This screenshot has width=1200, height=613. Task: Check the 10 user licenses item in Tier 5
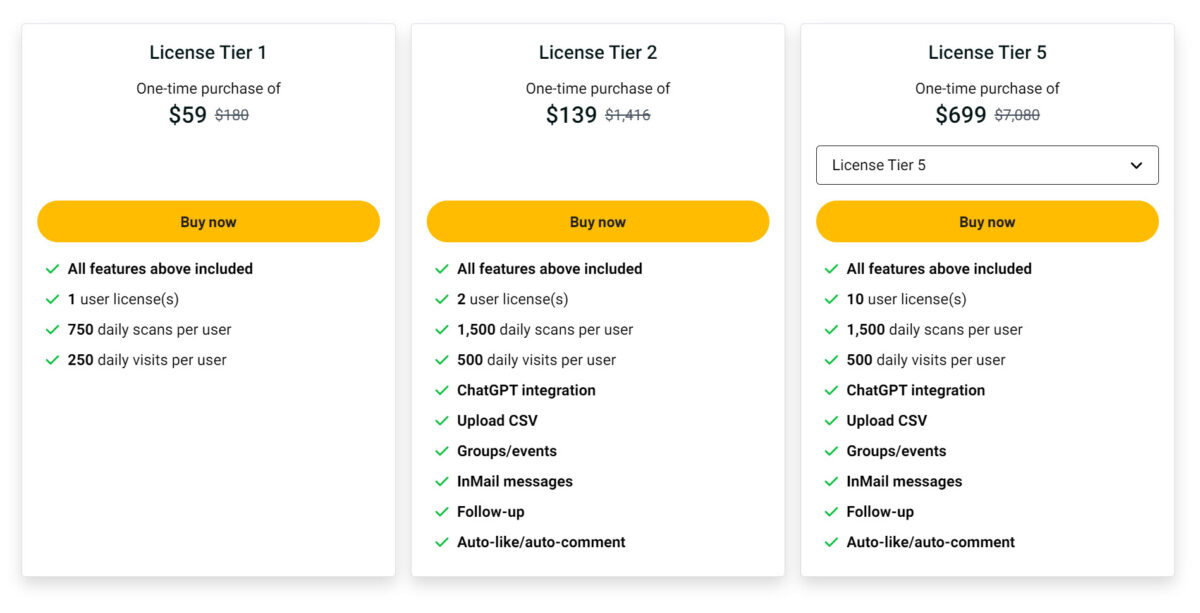coord(915,299)
